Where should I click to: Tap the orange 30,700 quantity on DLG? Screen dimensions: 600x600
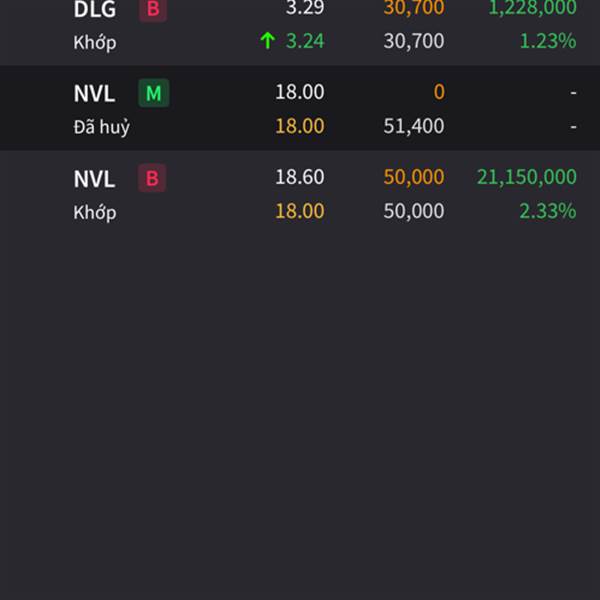pos(414,8)
